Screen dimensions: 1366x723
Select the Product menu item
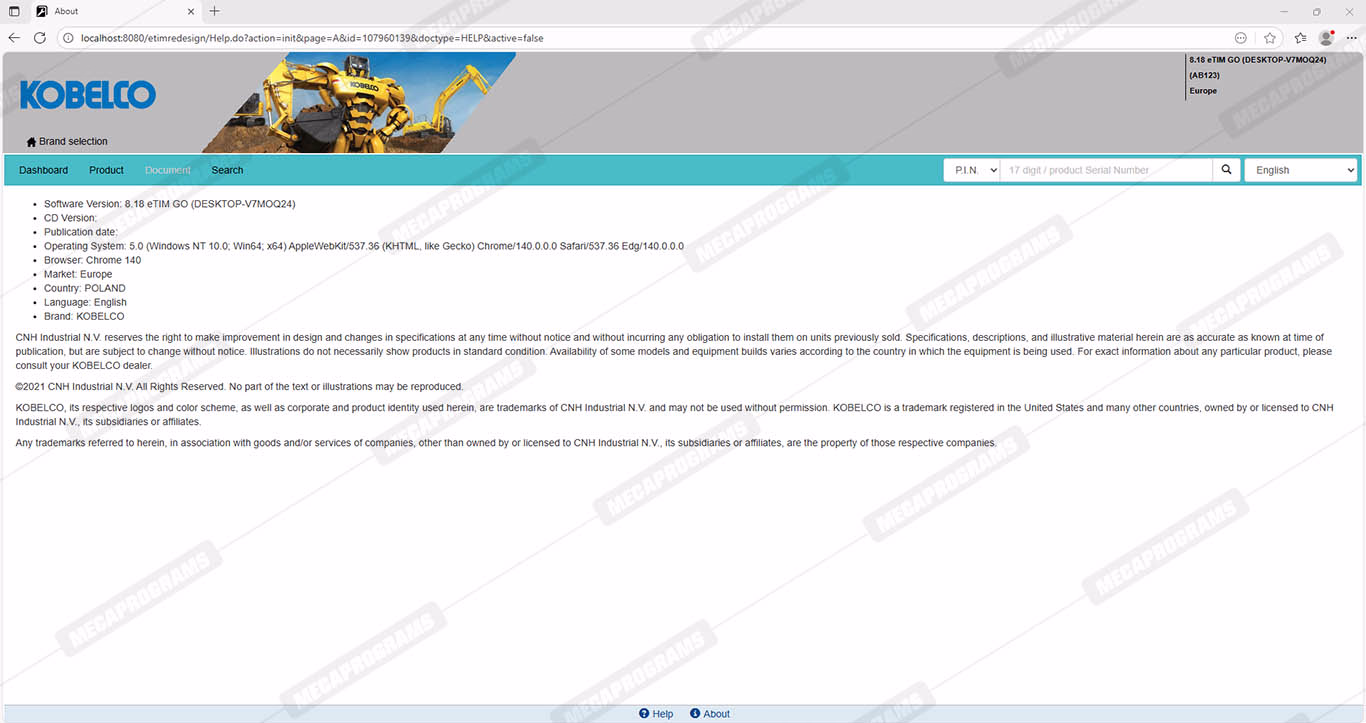click(106, 170)
